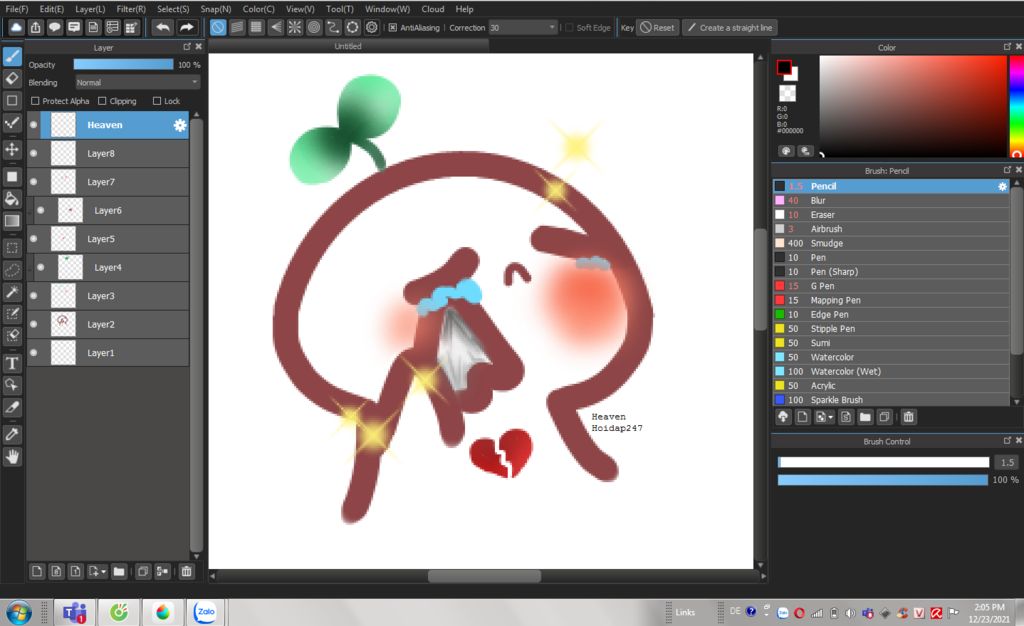Toggle visibility of Layer3

(x=33, y=296)
